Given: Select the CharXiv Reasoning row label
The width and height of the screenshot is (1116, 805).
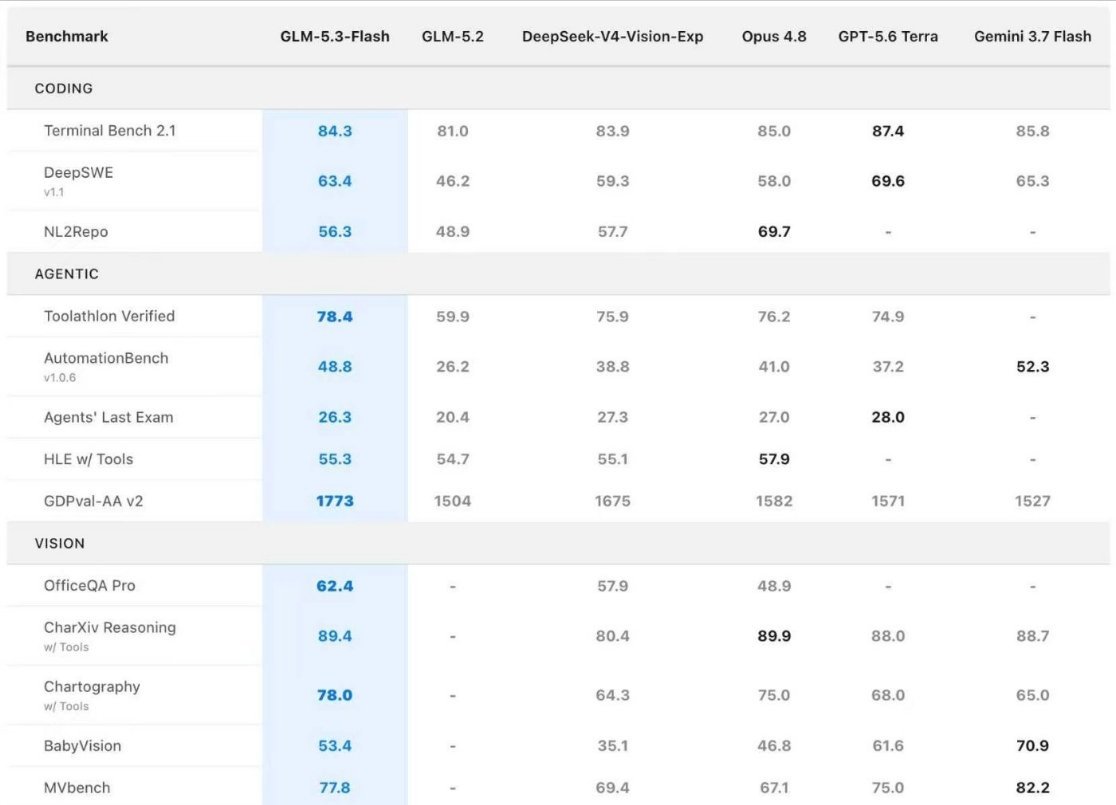Looking at the screenshot, I should (x=110, y=627).
